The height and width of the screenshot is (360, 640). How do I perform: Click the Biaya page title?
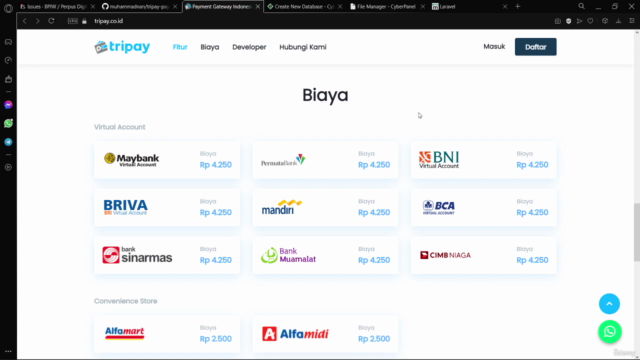325,95
